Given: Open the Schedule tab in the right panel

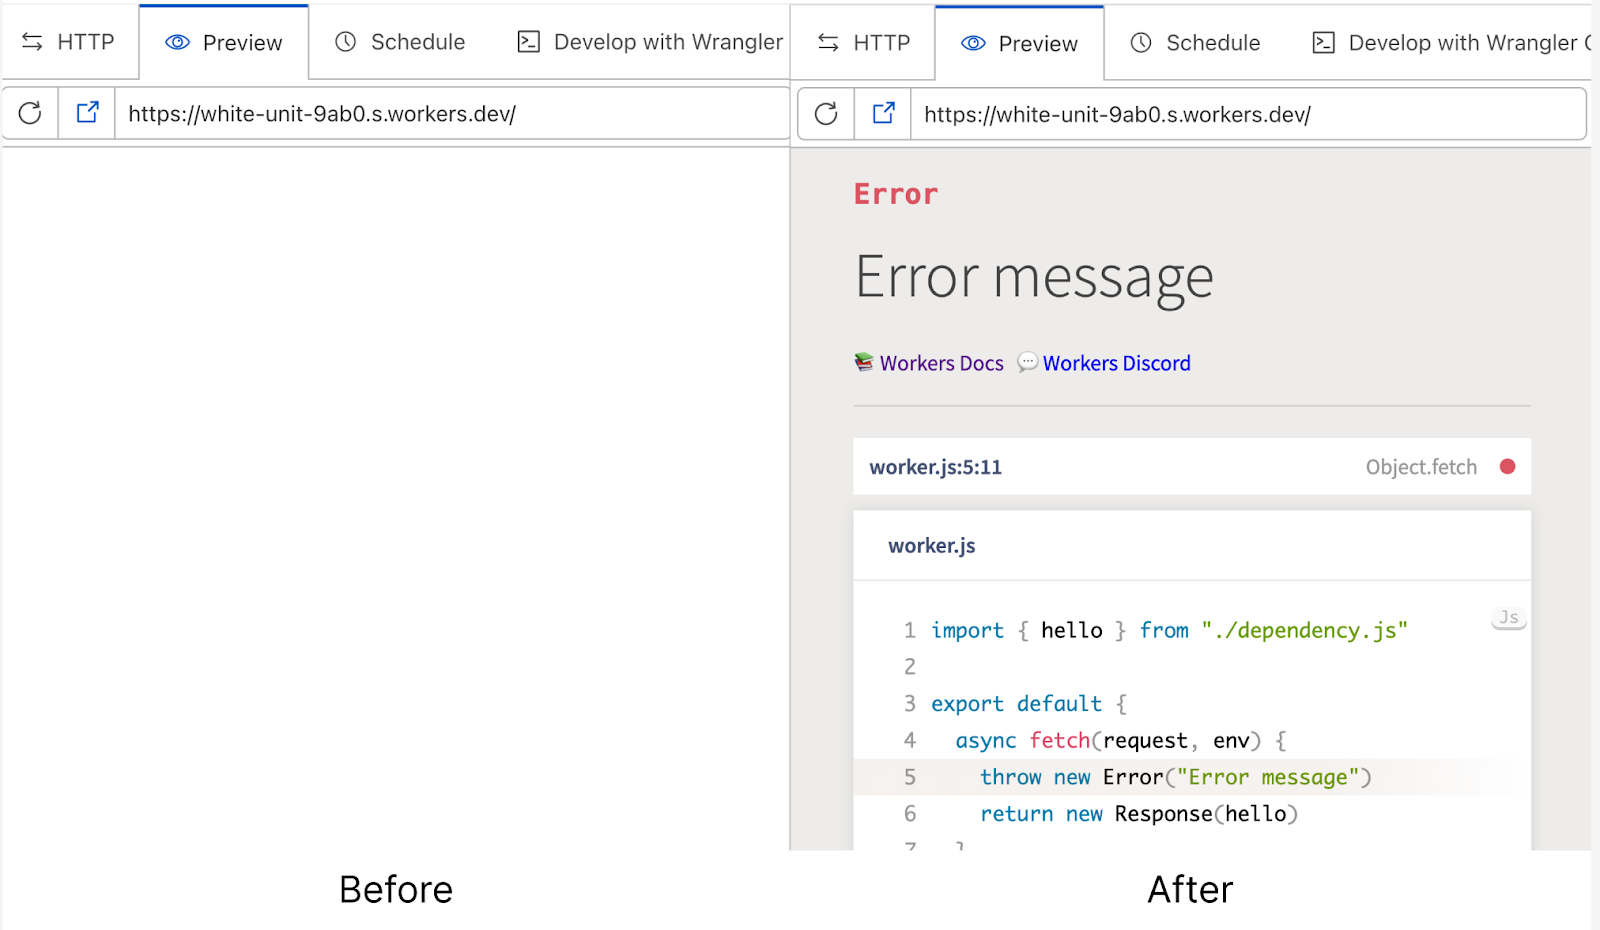Looking at the screenshot, I should click(1196, 43).
